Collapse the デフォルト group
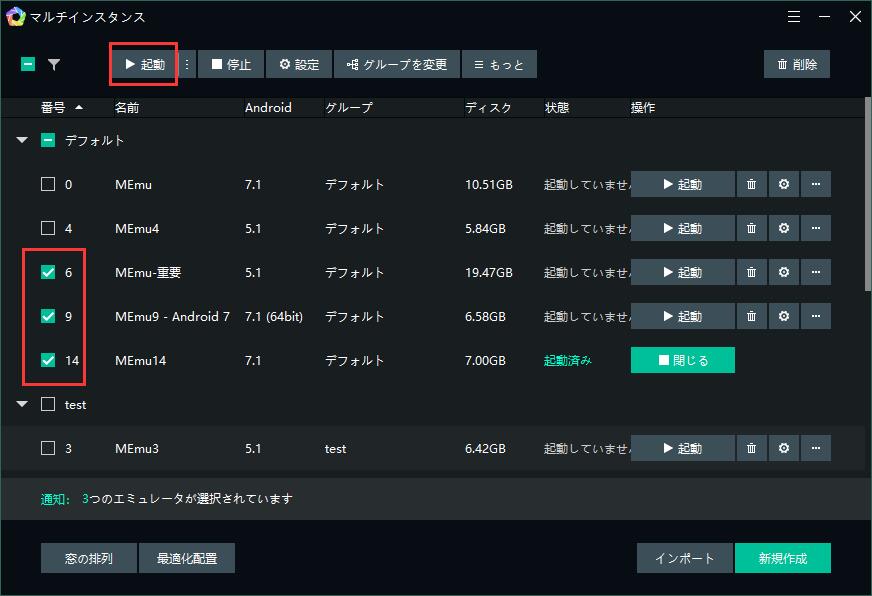This screenshot has height=596, width=872. click(21, 141)
